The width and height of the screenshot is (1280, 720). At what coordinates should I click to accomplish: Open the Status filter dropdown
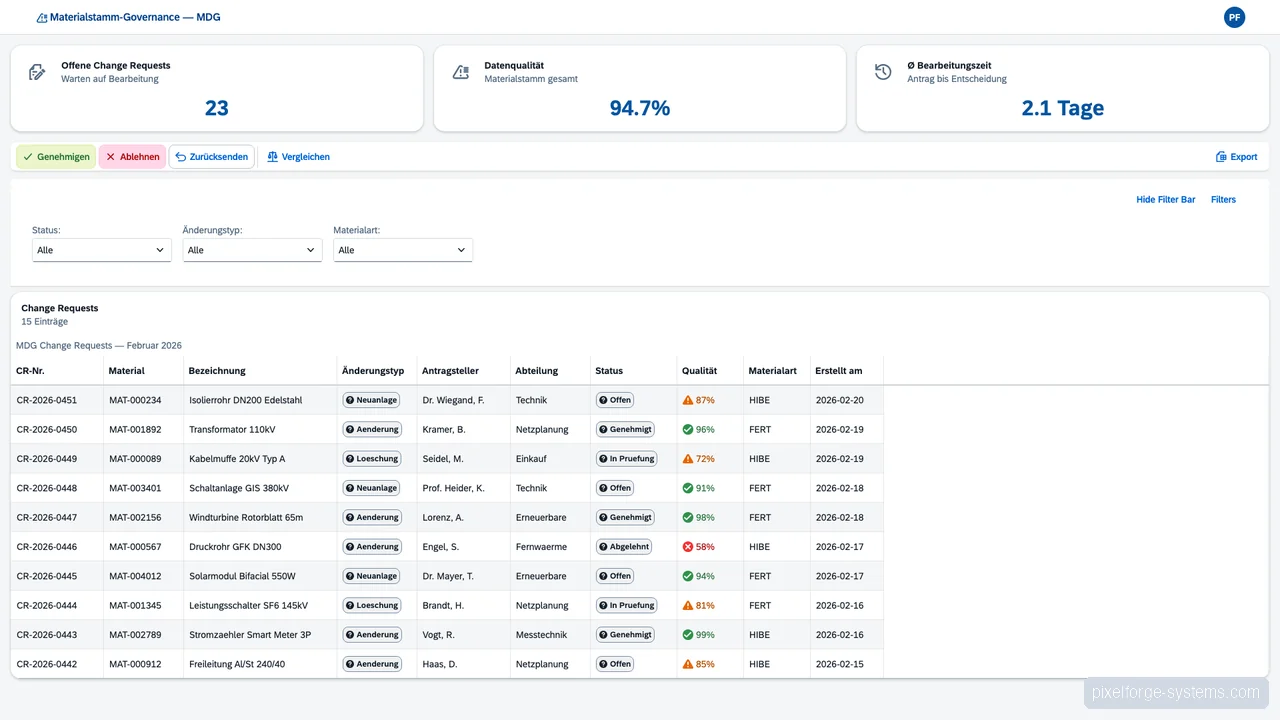tap(102, 250)
